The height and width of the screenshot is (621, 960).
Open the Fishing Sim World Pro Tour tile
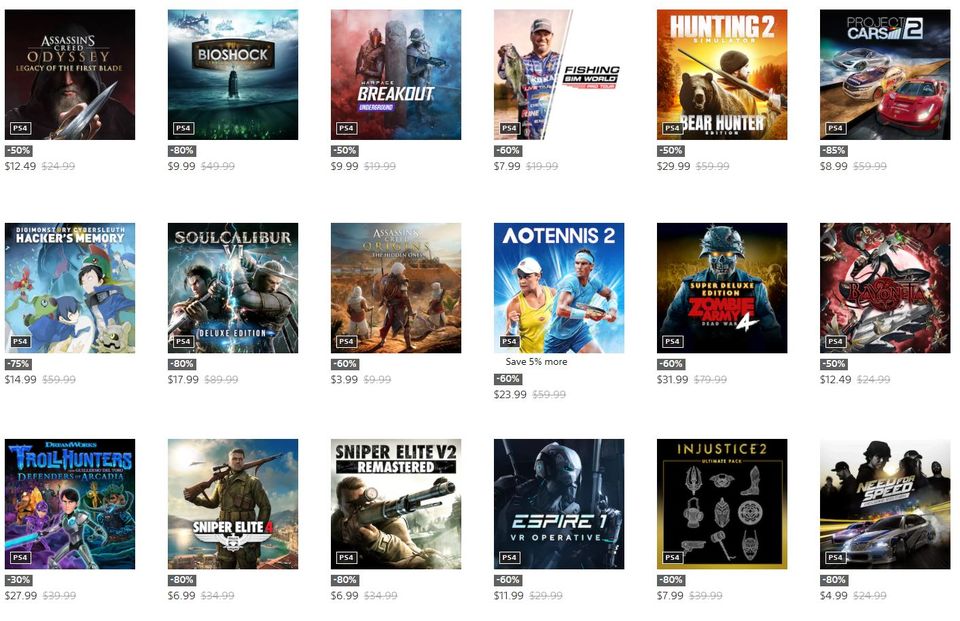tap(559, 75)
